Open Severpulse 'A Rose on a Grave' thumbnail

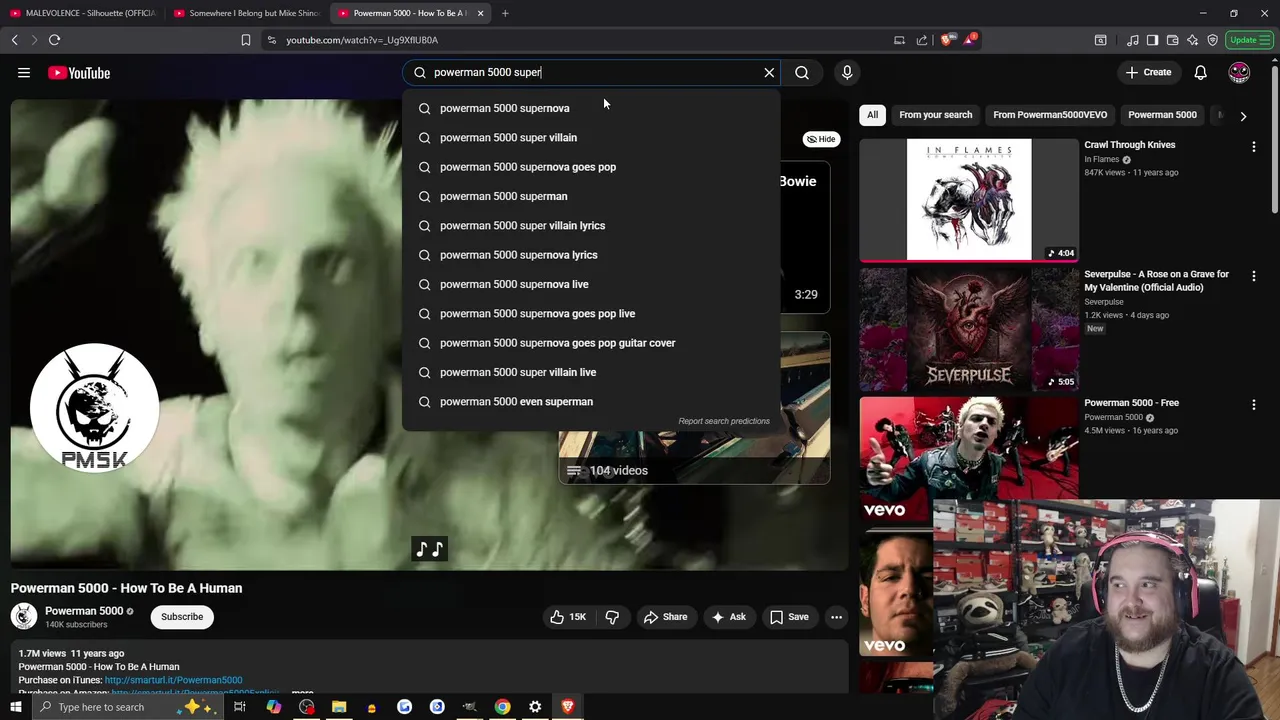pos(969,329)
